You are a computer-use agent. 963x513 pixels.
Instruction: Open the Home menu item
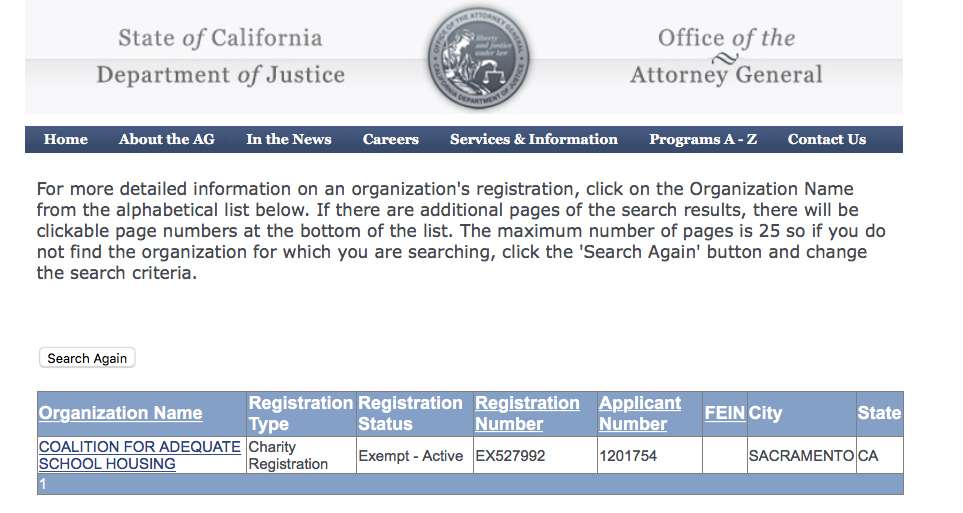[66, 140]
